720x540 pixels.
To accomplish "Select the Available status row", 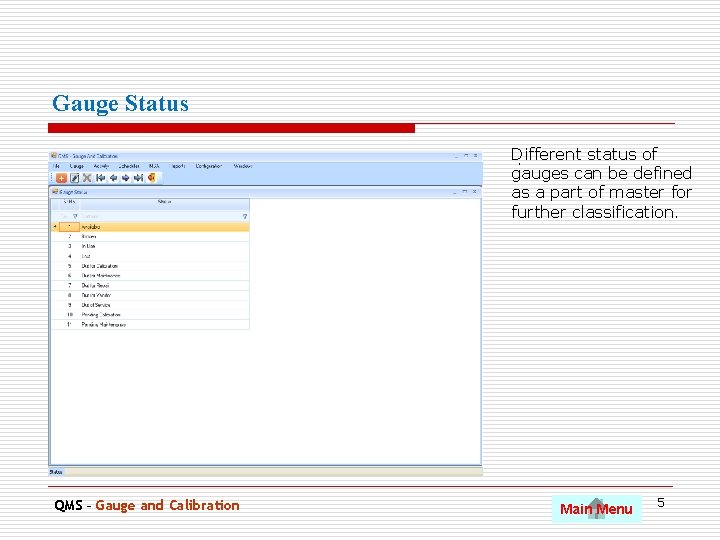I will (x=150, y=227).
